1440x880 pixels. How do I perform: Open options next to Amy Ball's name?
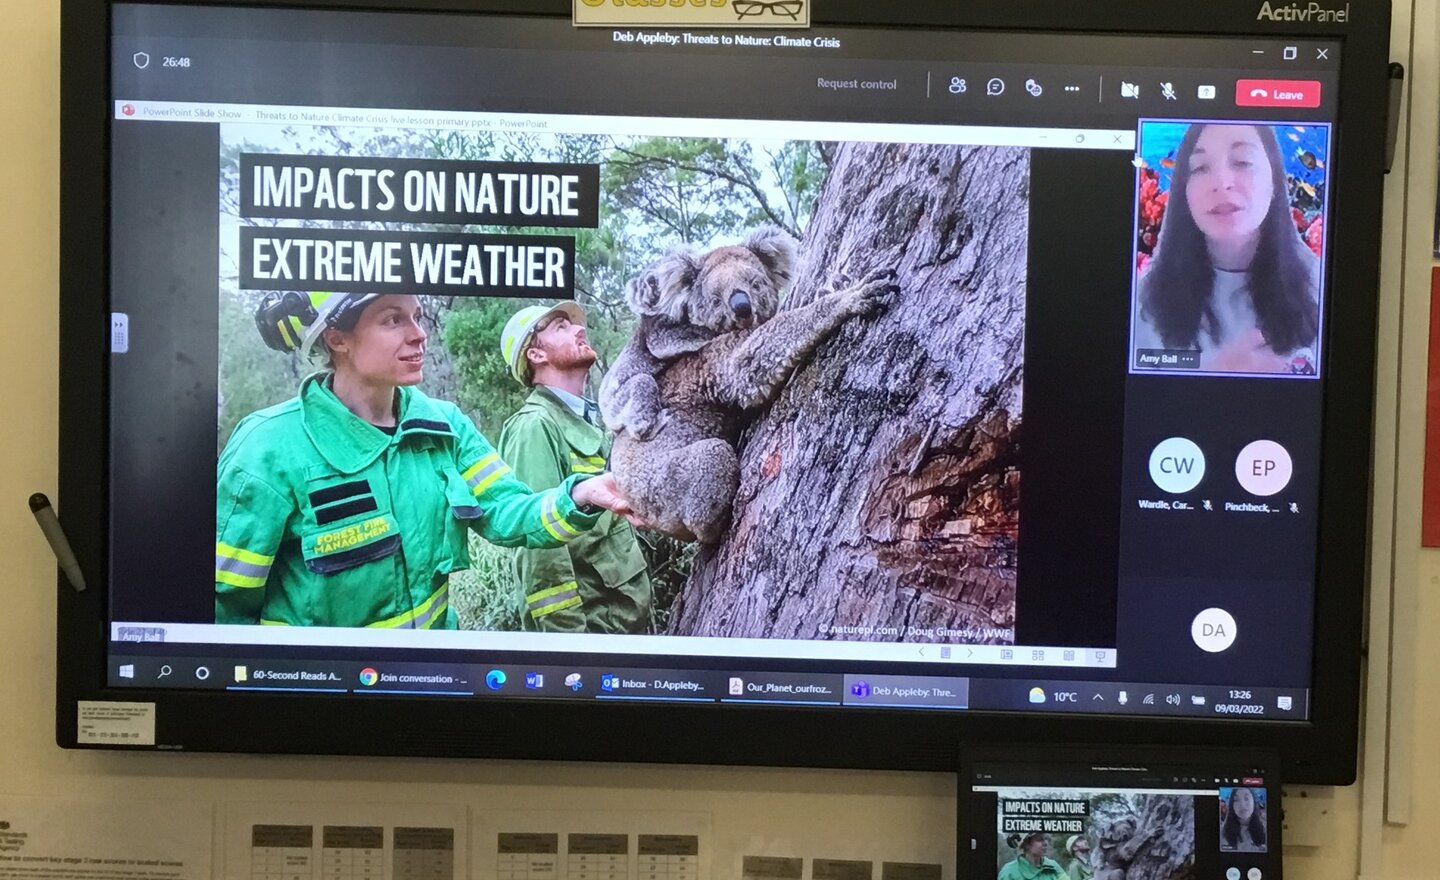pyautogui.click(x=1186, y=361)
